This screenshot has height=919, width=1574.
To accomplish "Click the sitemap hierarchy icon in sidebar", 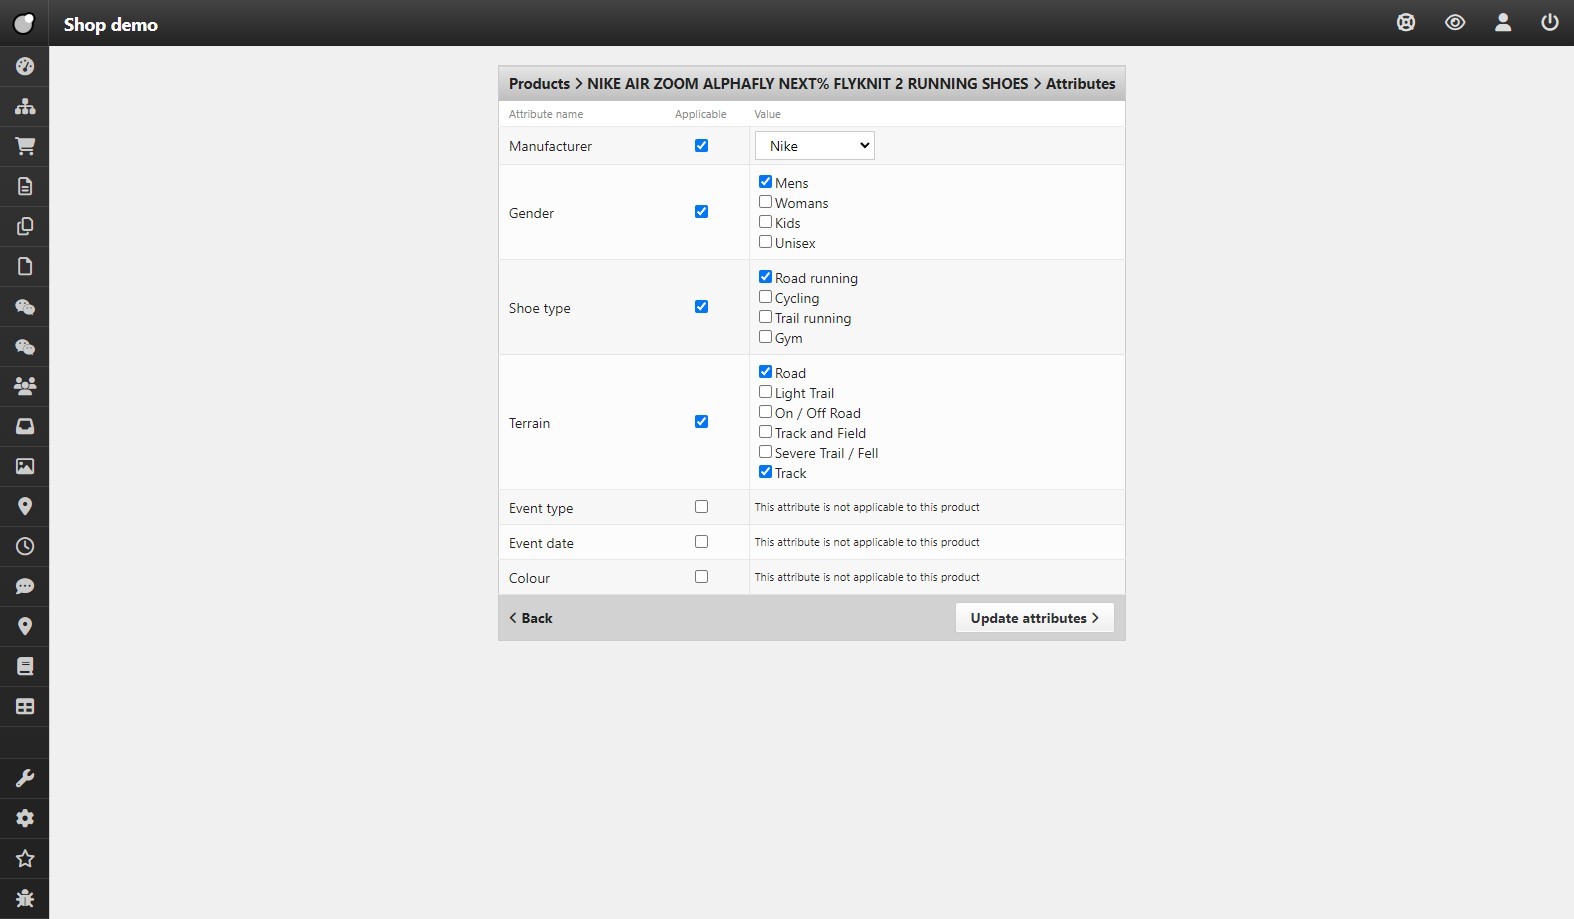I will 25,106.
